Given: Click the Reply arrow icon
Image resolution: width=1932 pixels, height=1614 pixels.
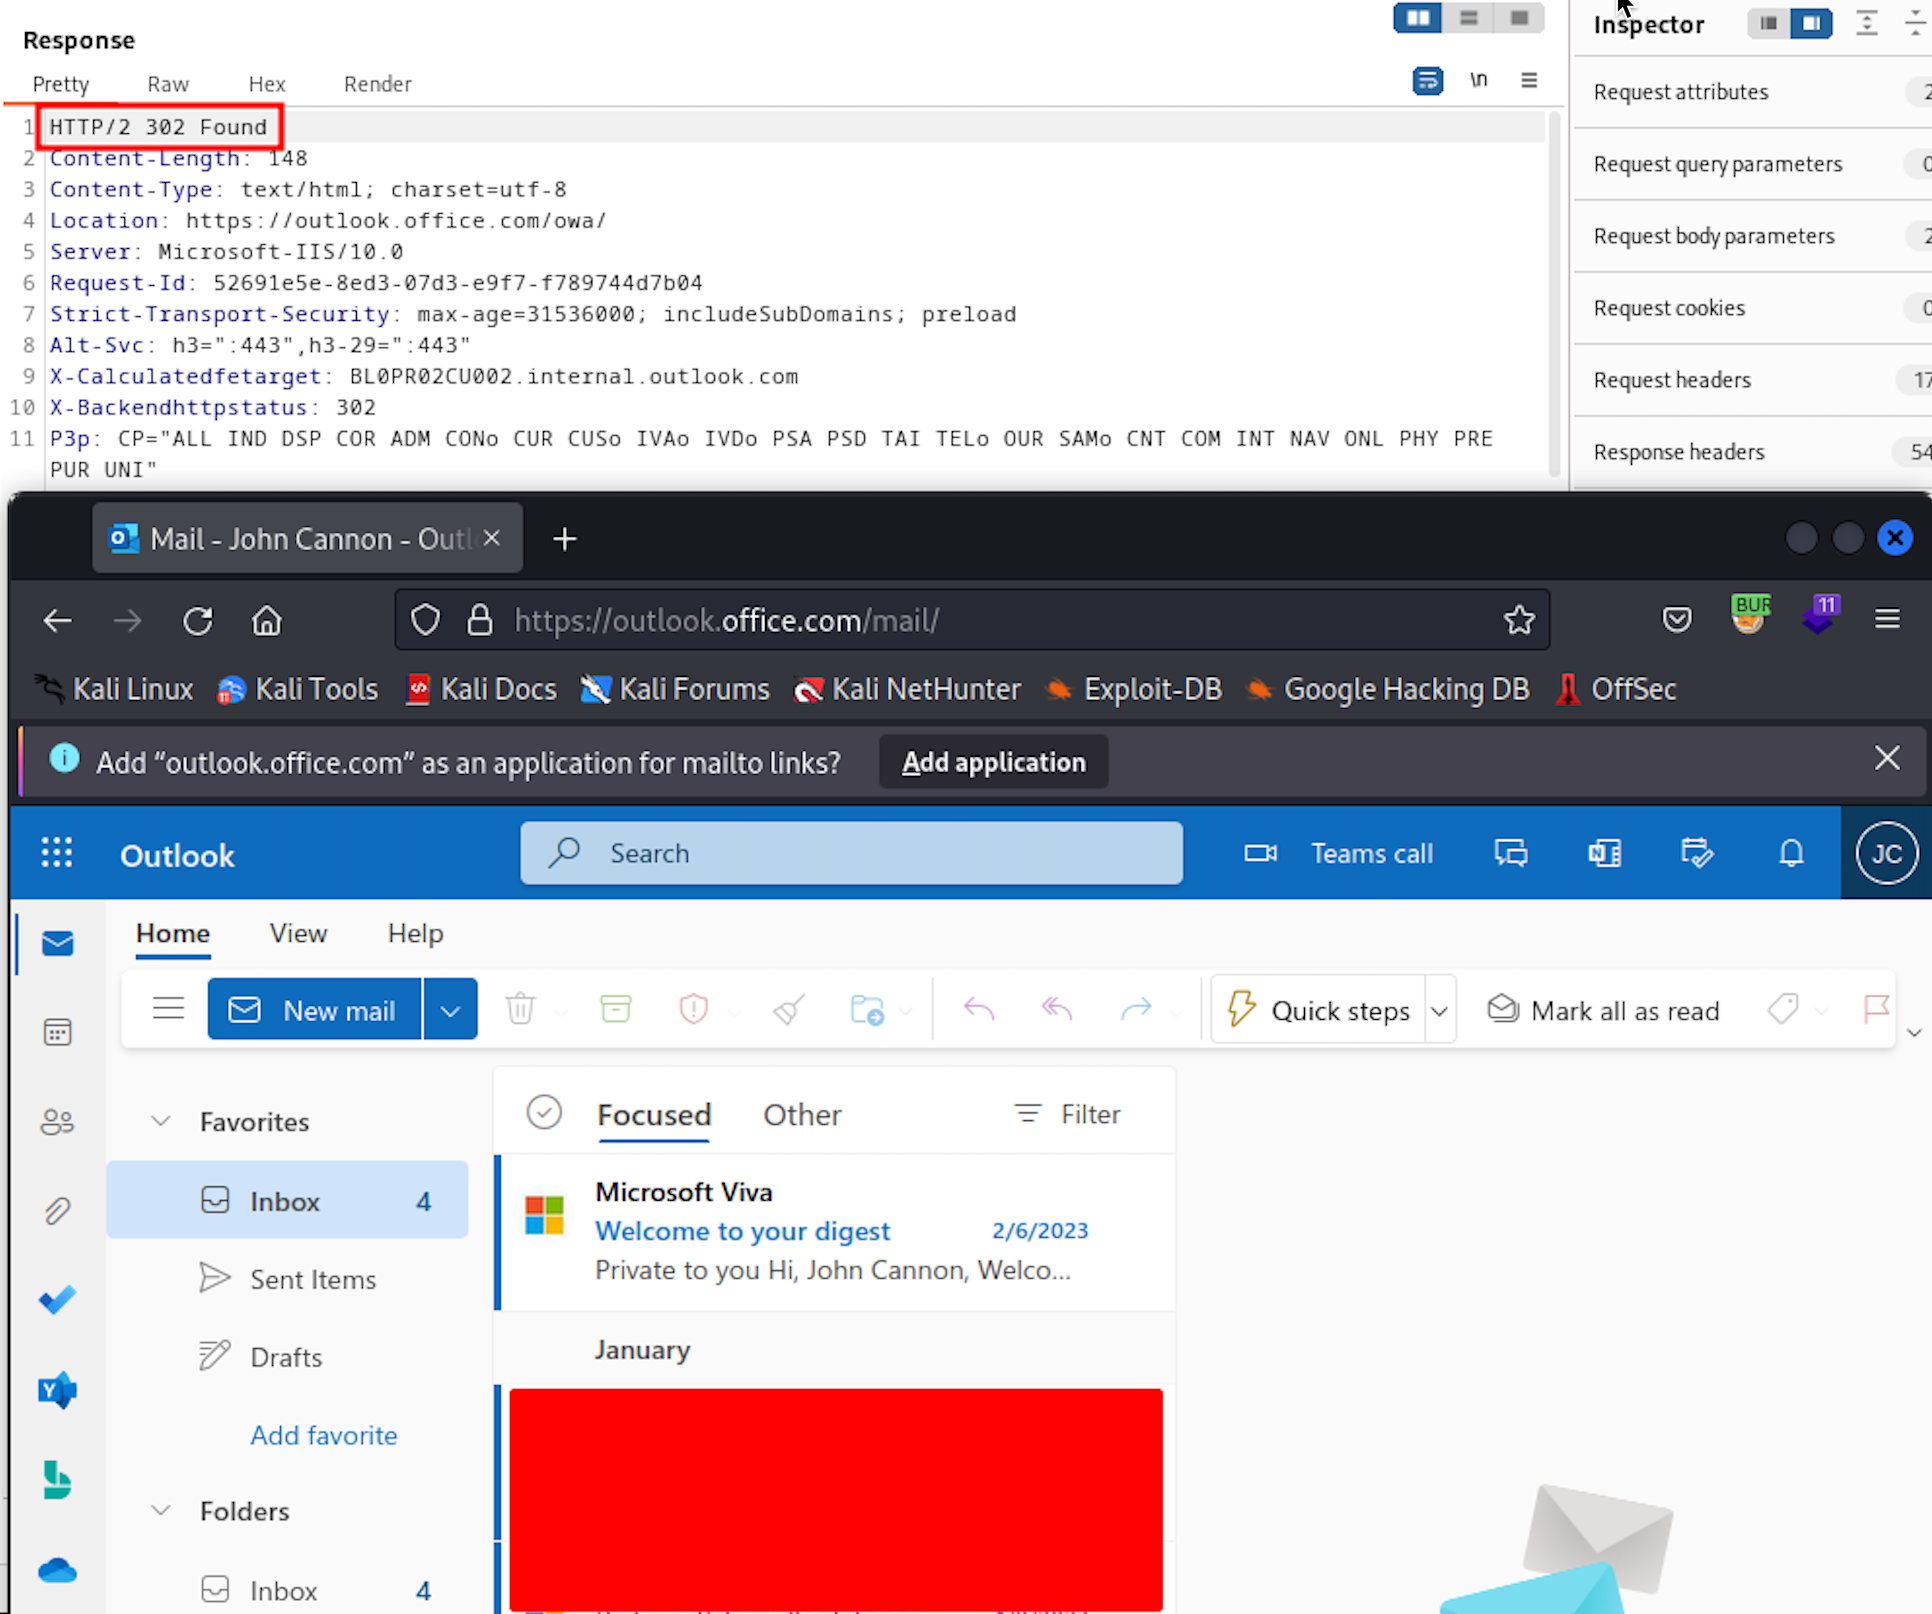Looking at the screenshot, I should click(979, 1008).
